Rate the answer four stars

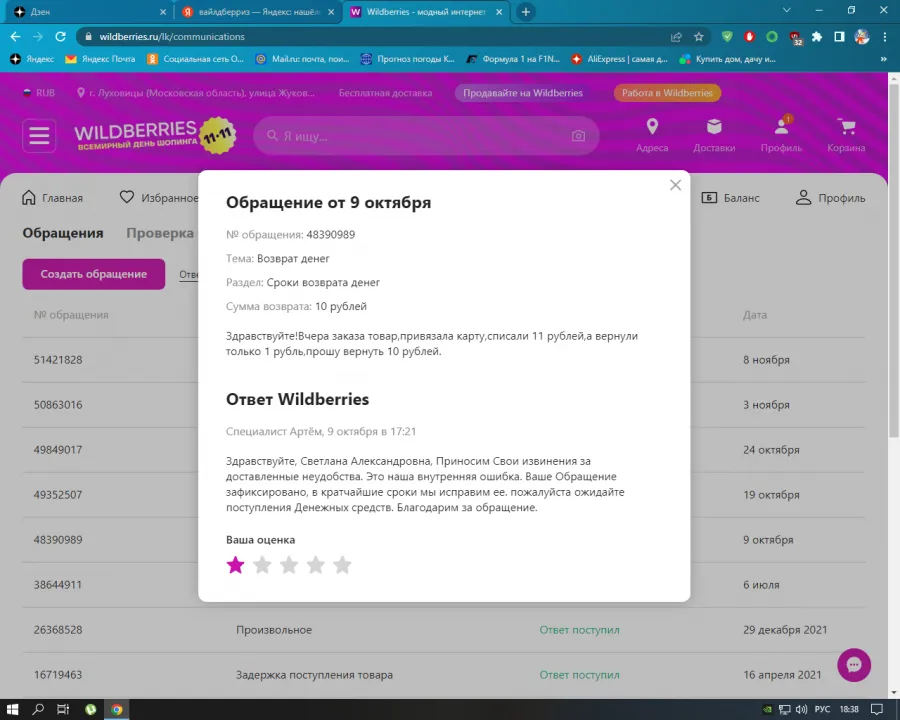coord(316,565)
